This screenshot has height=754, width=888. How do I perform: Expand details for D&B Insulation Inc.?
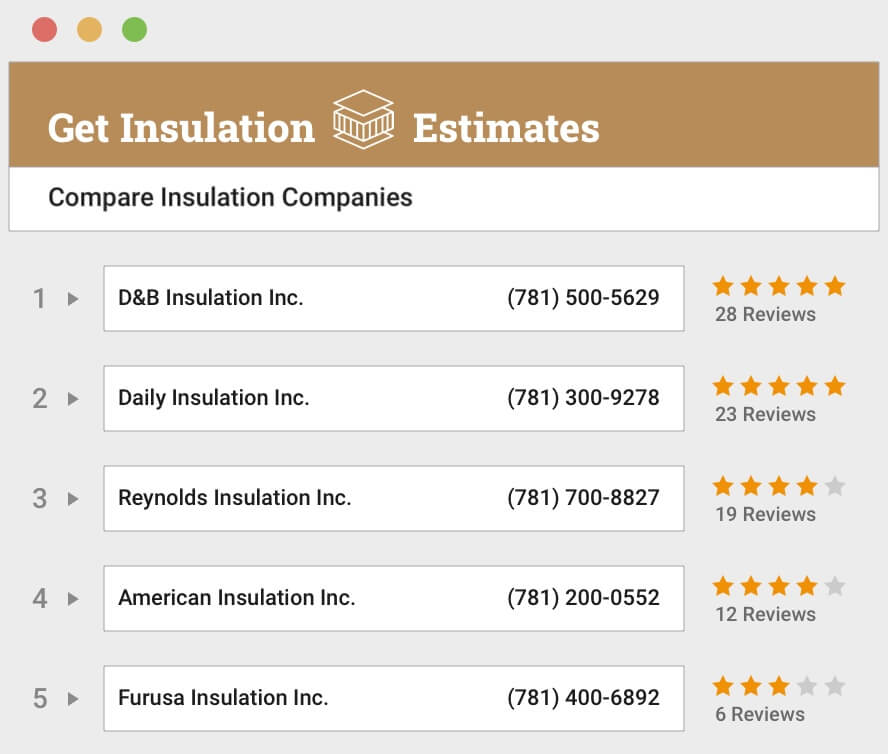pyautogui.click(x=72, y=298)
